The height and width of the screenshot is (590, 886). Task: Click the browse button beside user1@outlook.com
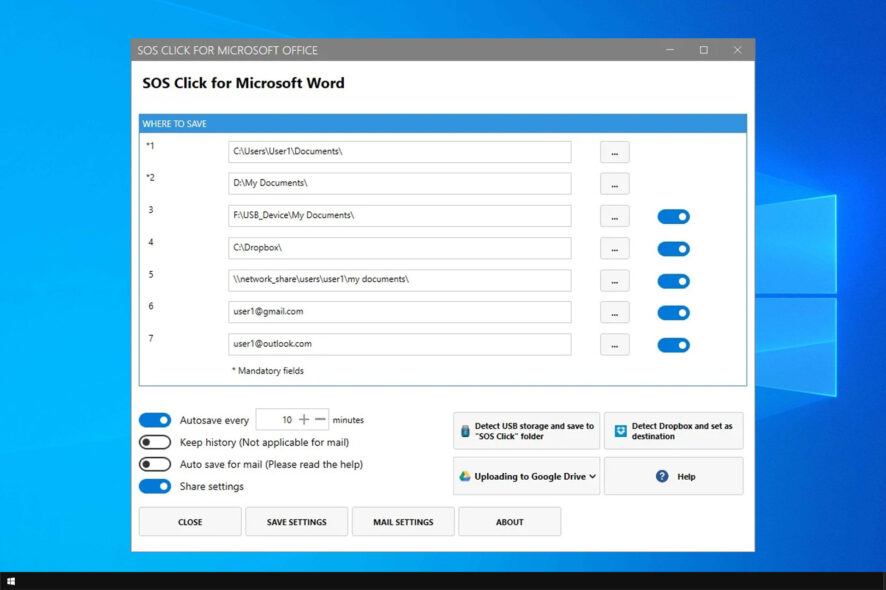coord(615,345)
